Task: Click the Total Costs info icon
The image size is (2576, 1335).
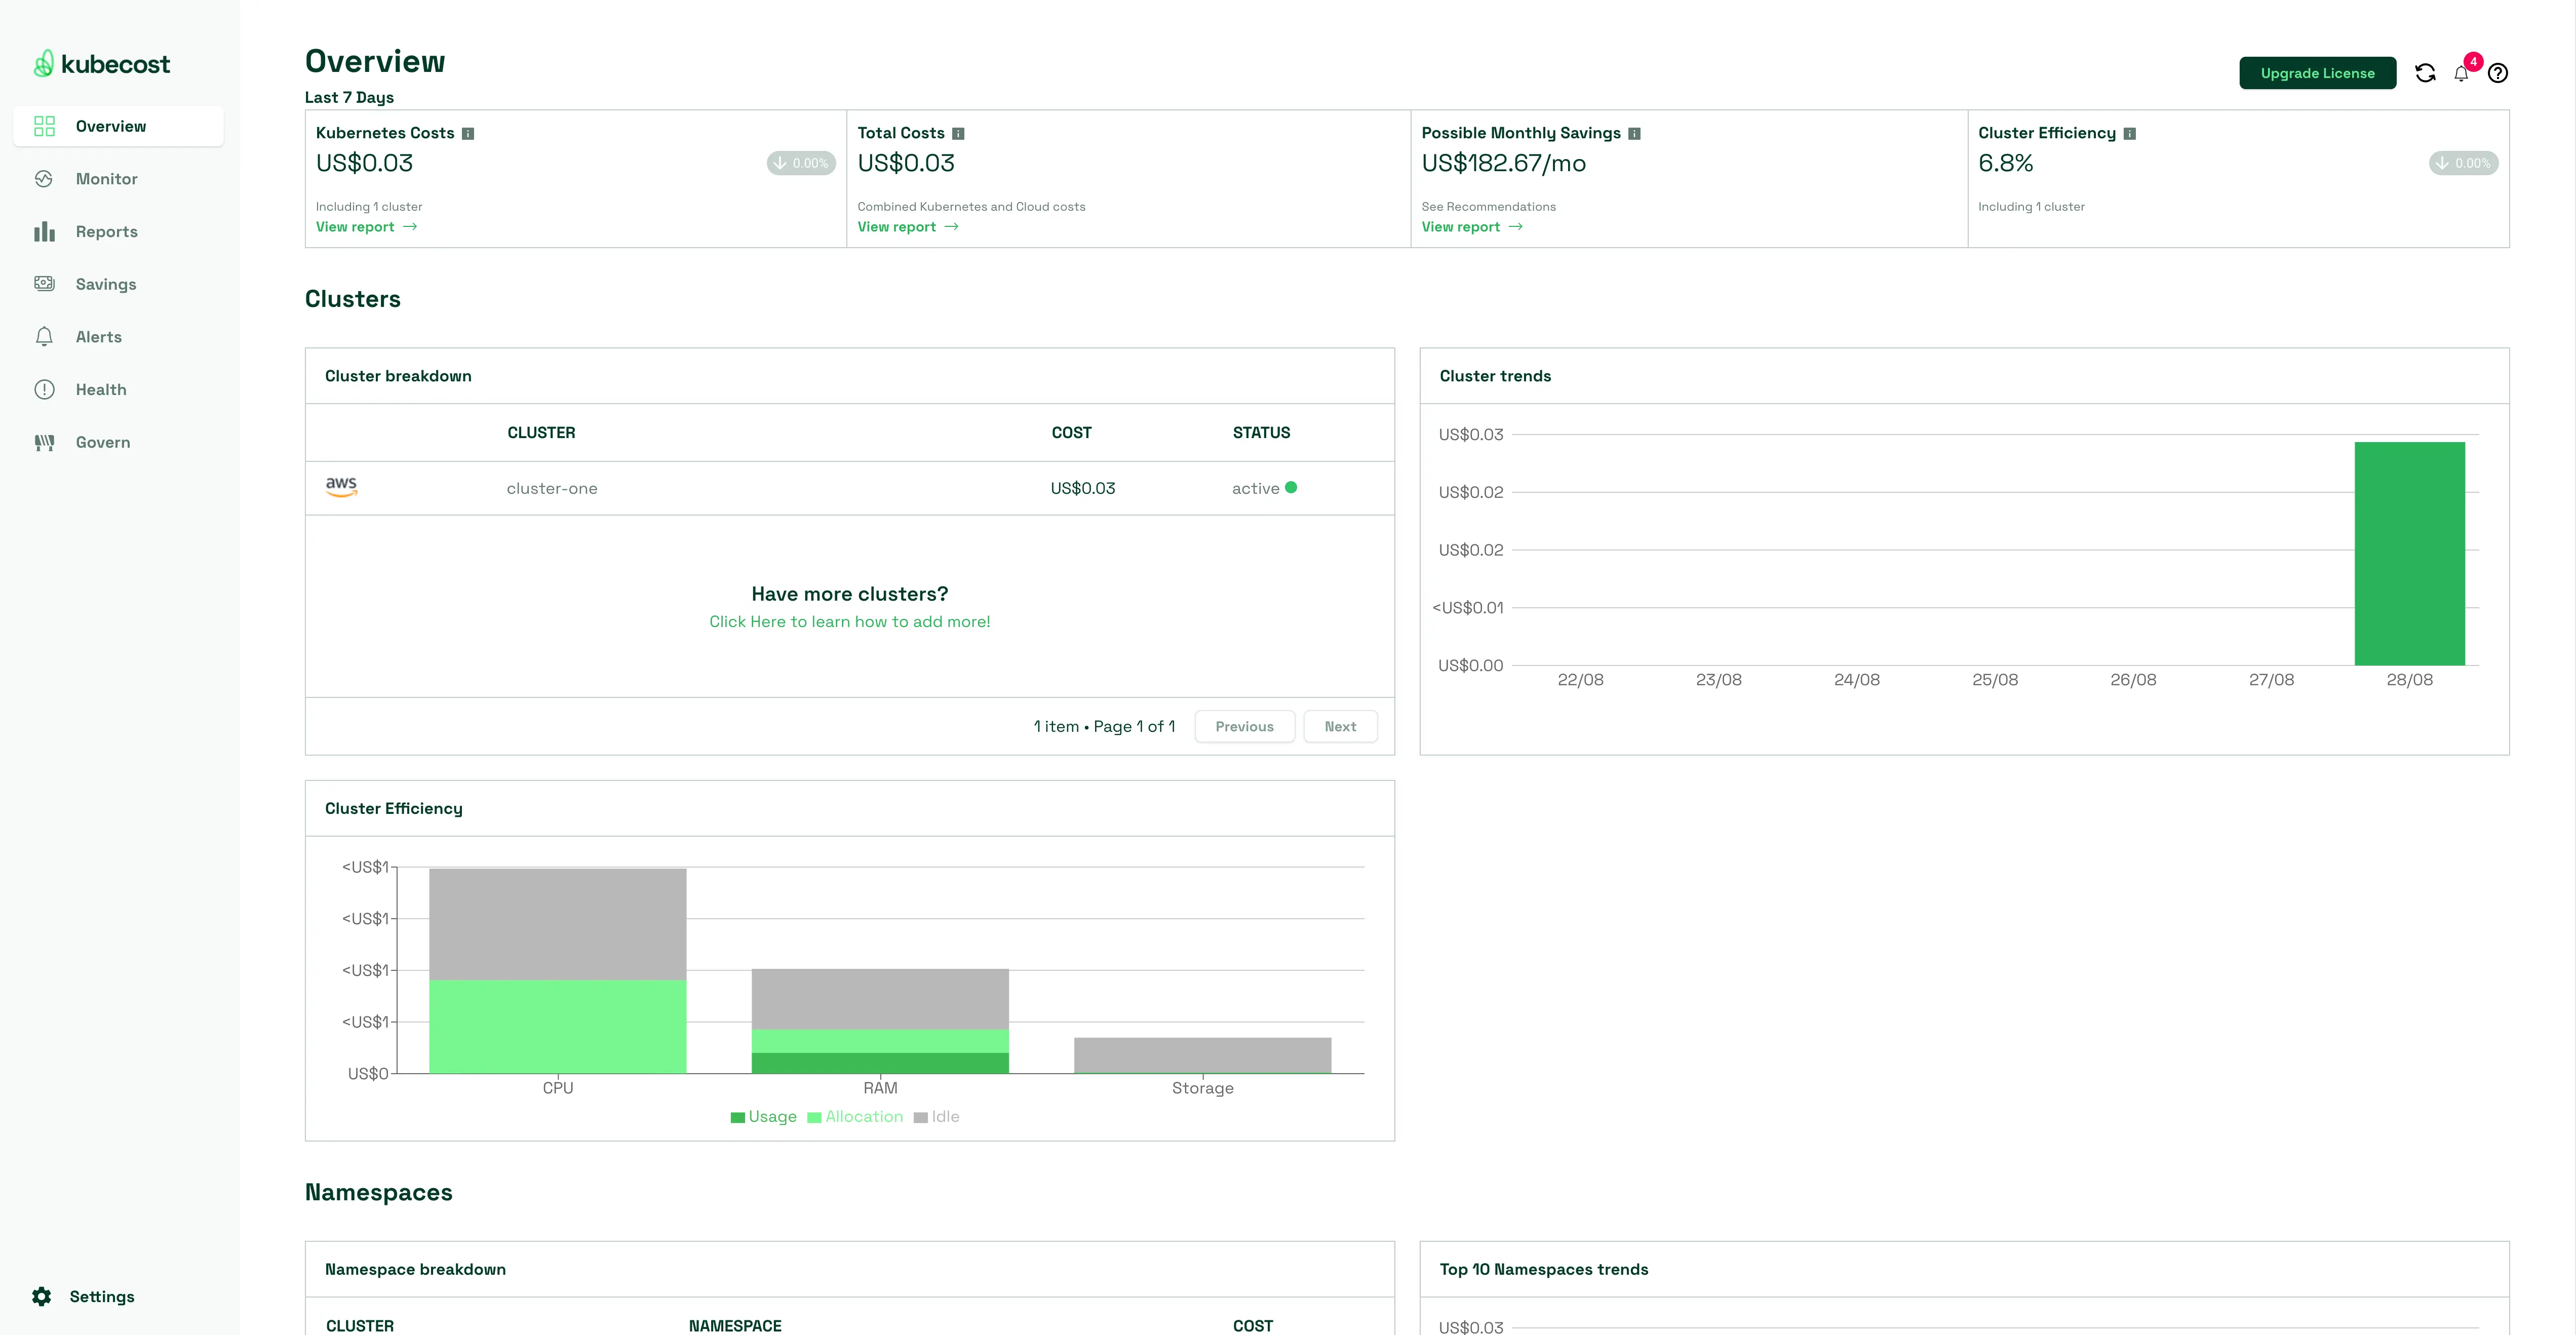Action: click(958, 134)
